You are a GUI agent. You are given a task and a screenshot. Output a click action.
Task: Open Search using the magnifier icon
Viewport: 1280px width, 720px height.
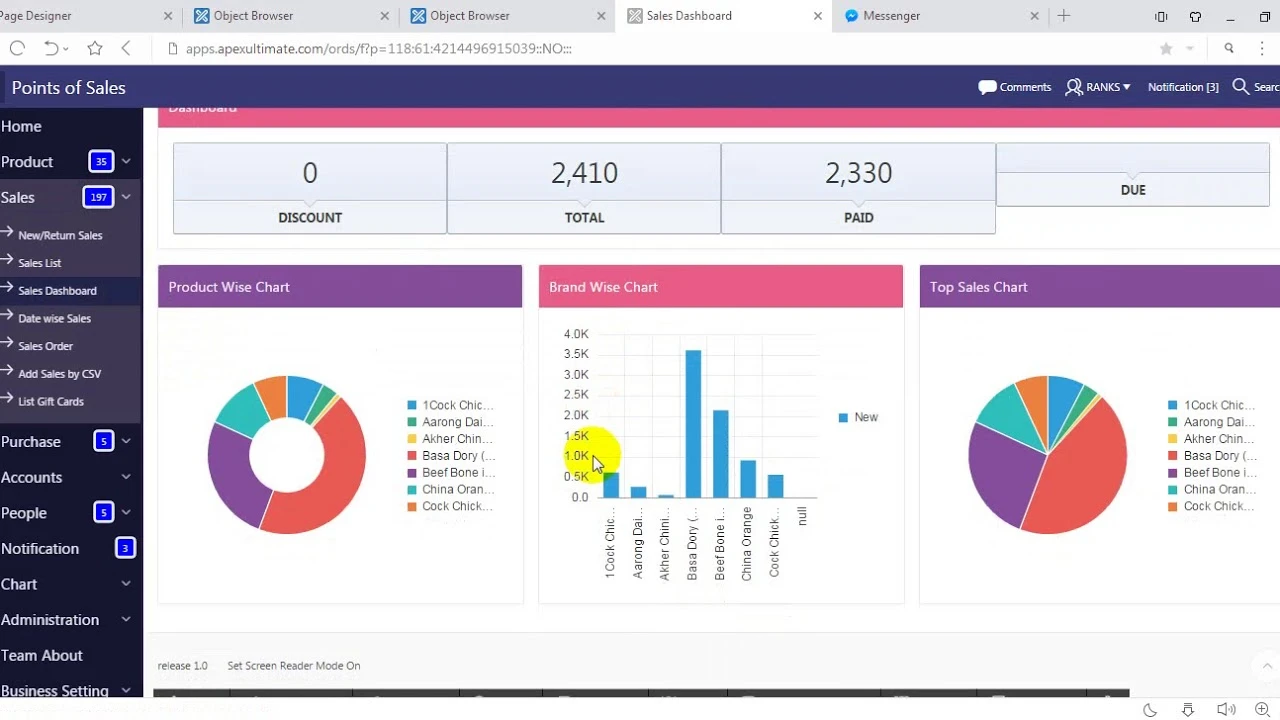[1241, 87]
